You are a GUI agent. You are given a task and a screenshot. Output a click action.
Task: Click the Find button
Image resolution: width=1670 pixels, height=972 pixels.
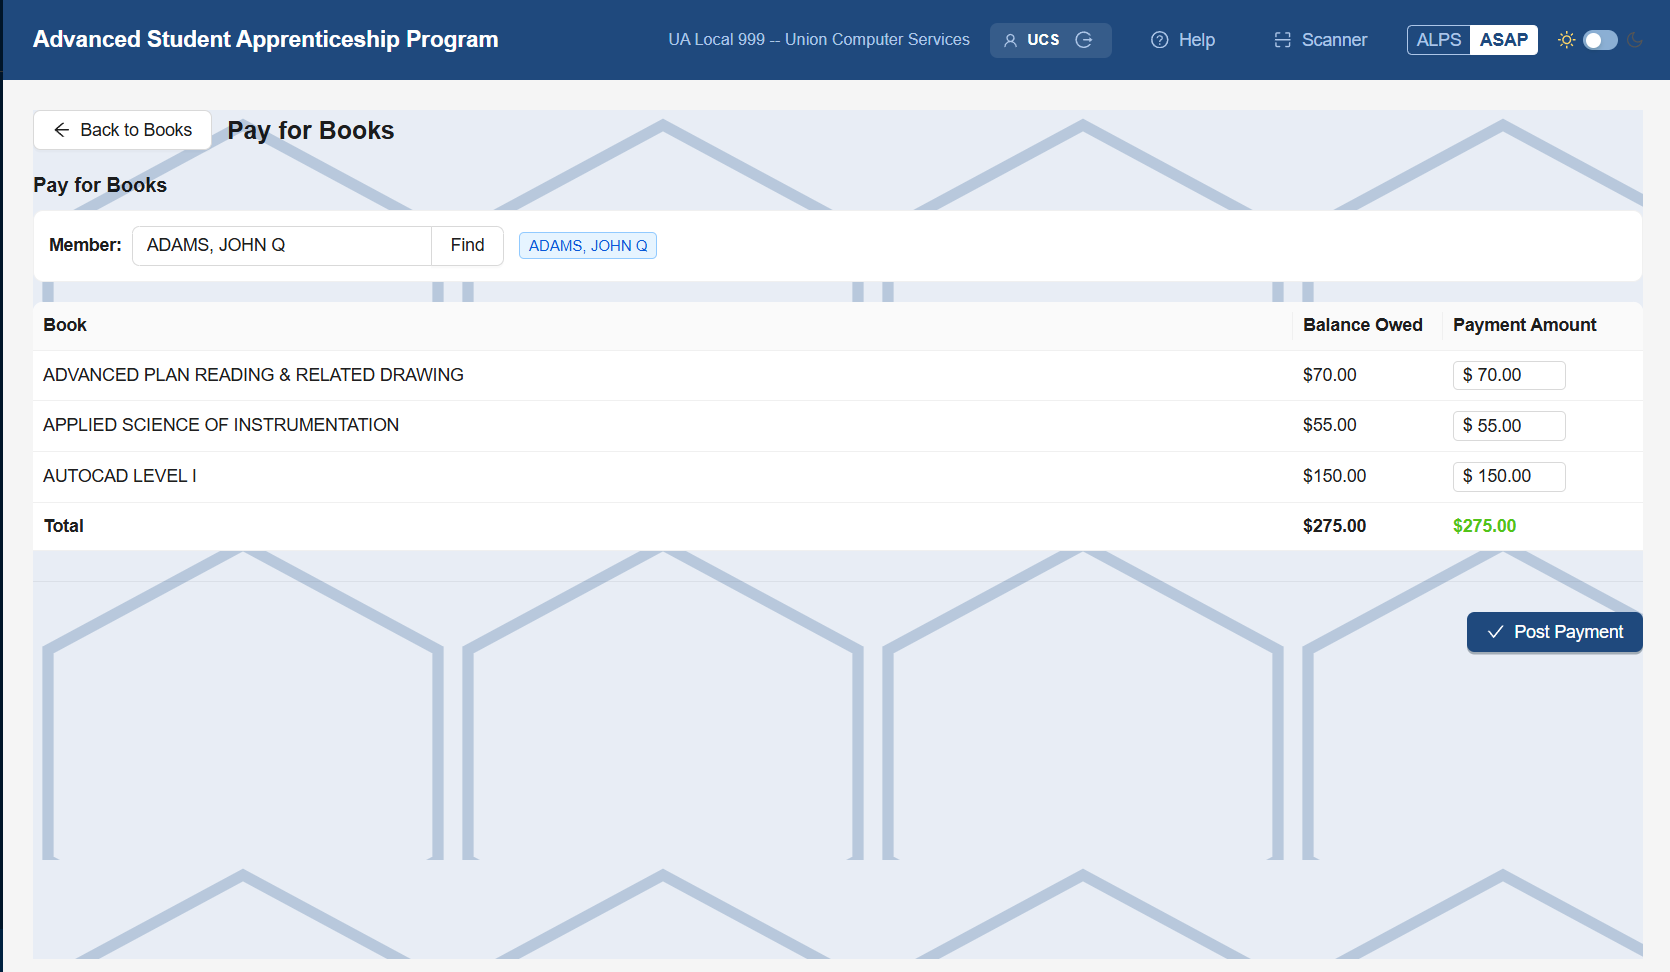tap(467, 245)
